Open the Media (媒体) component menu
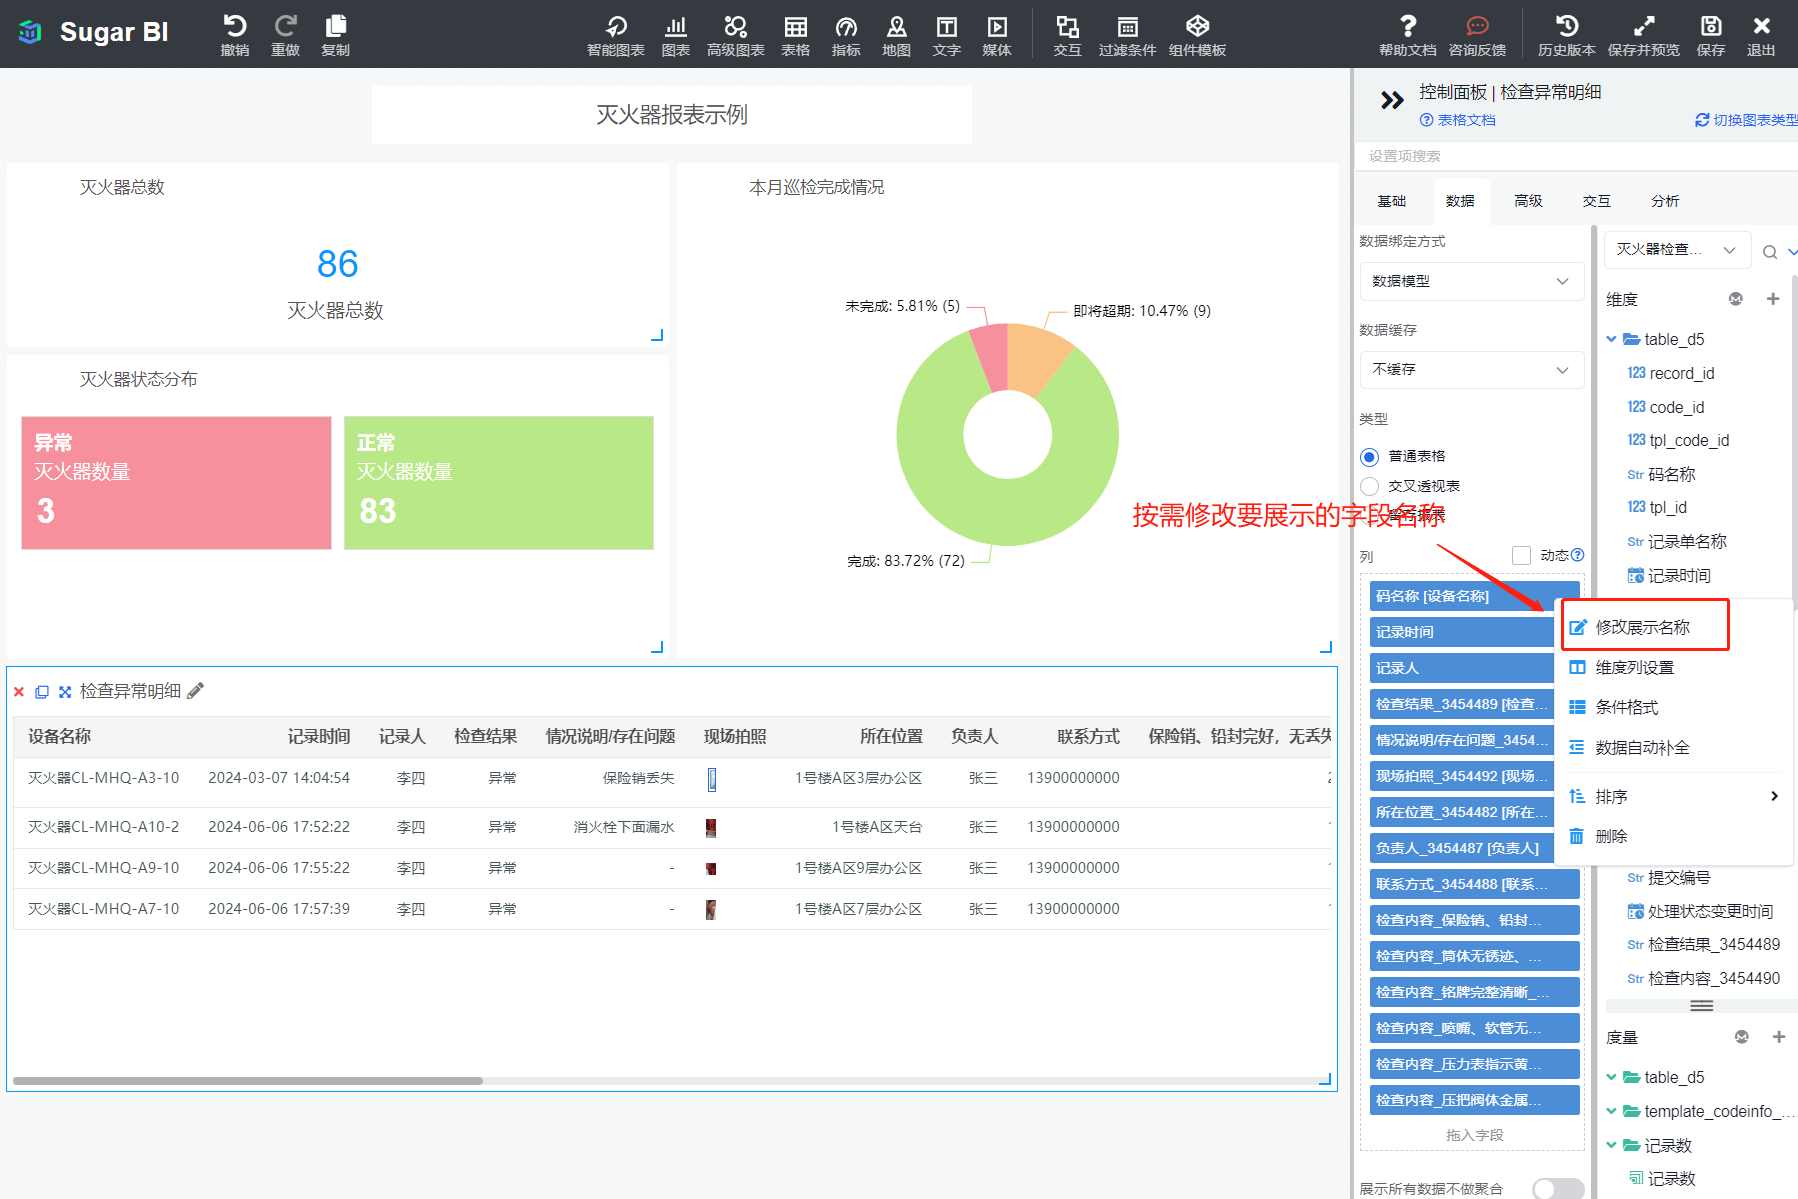Screen dimensions: 1798x1199 coord(997,34)
